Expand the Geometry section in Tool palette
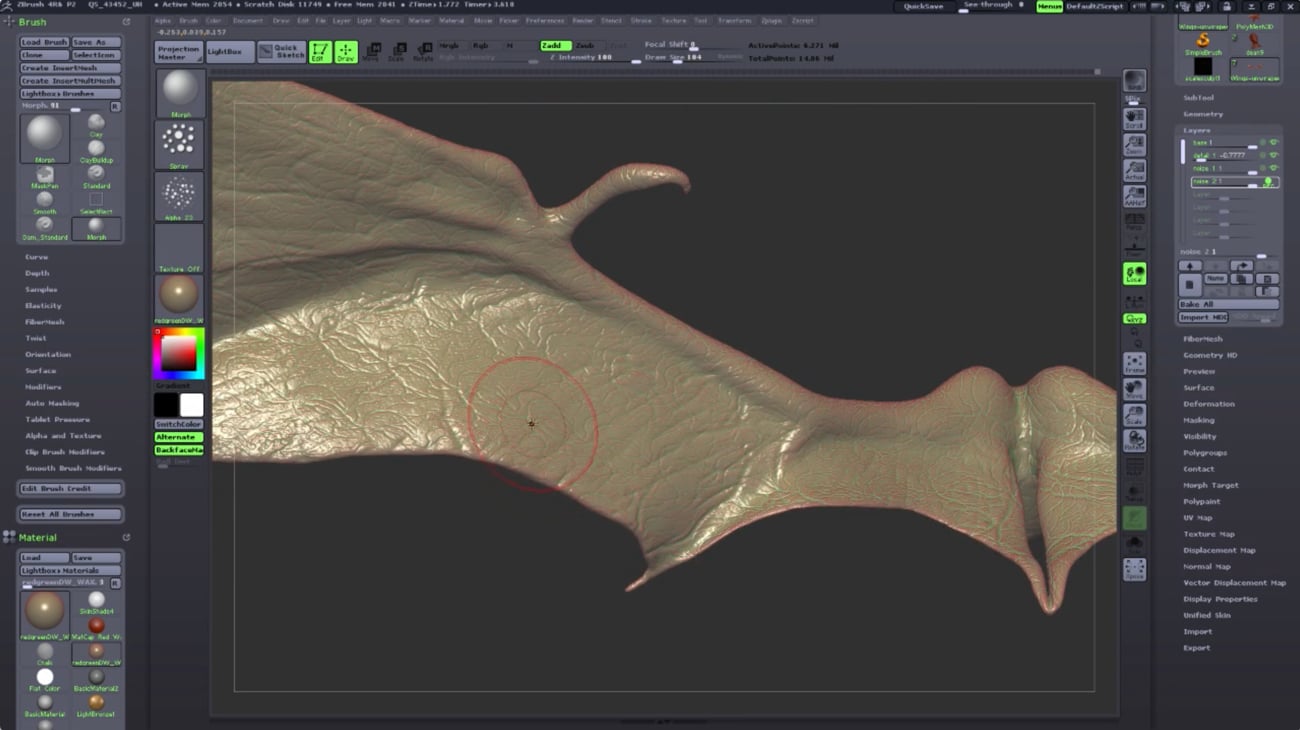Screen dimensions: 1300x730 pyautogui.click(x=1203, y=114)
